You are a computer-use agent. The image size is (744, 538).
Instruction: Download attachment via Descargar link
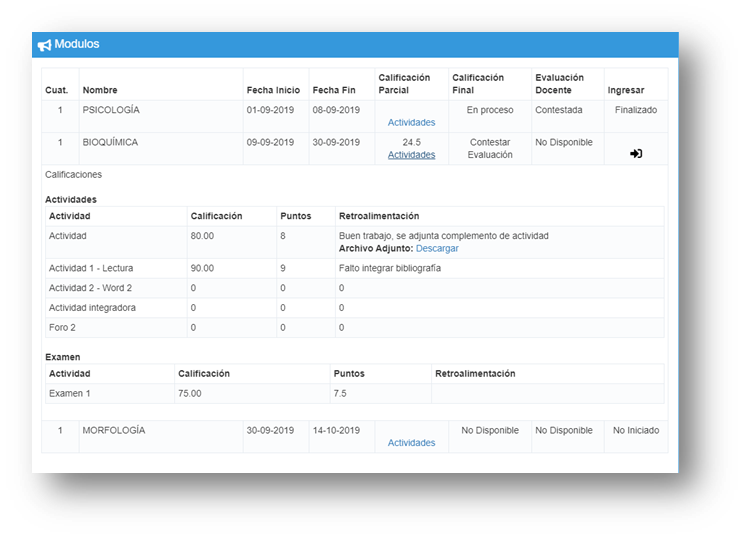(x=437, y=248)
